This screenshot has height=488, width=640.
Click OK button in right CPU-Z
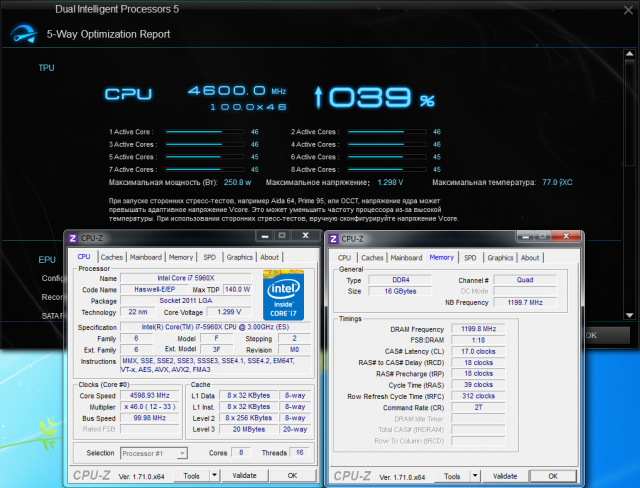coord(553,476)
